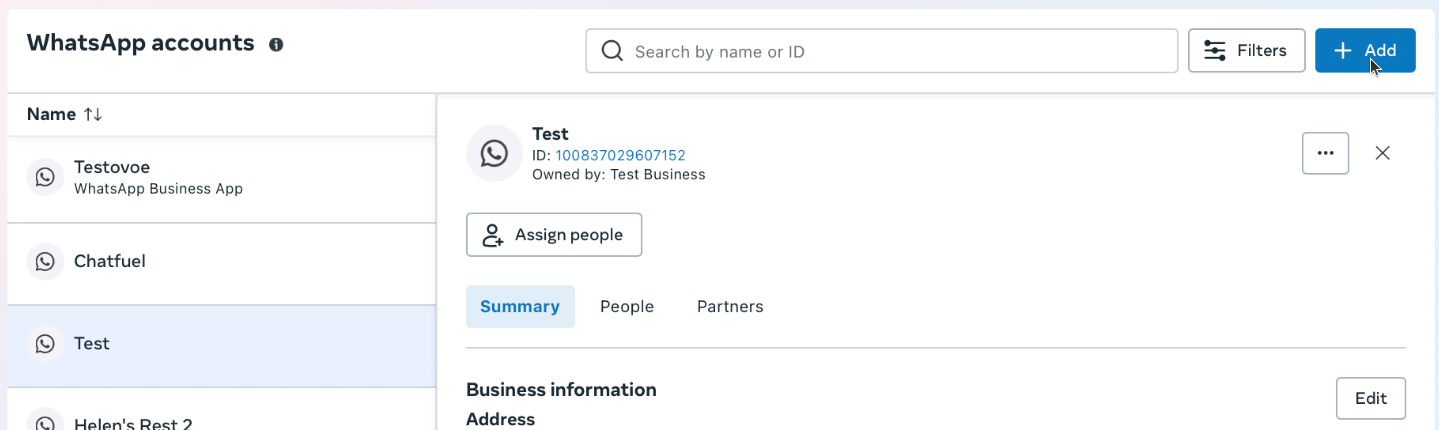Open the Filters options
1439x430 pixels.
tap(1246, 51)
